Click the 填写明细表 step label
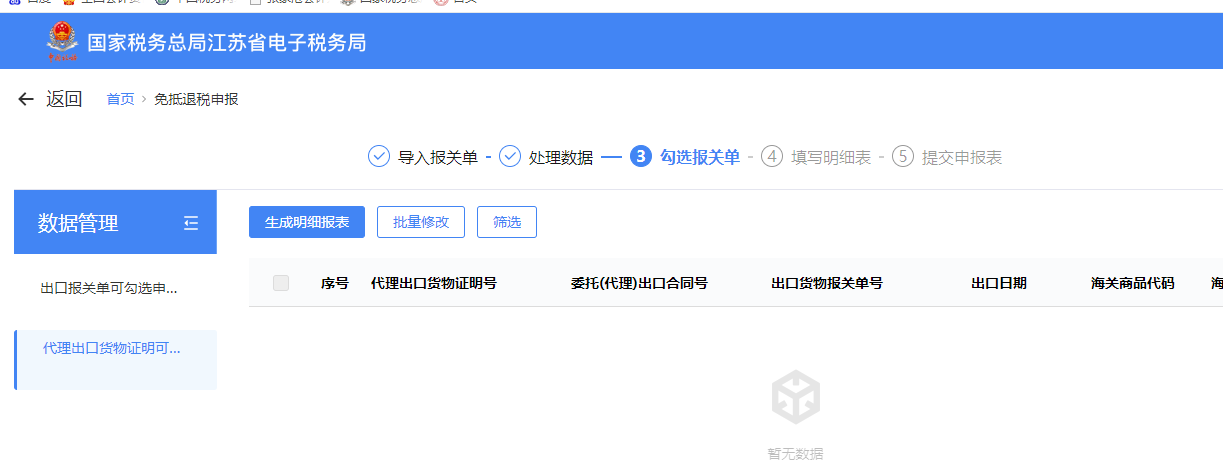This screenshot has width=1223, height=472. [831, 158]
